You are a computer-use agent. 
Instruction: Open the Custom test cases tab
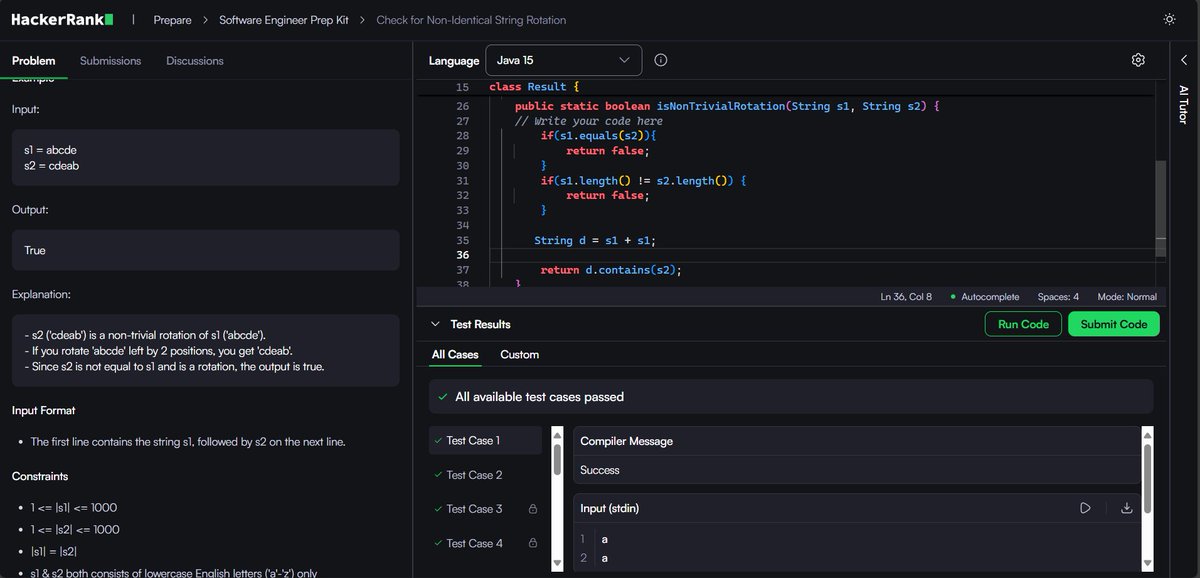coord(521,354)
